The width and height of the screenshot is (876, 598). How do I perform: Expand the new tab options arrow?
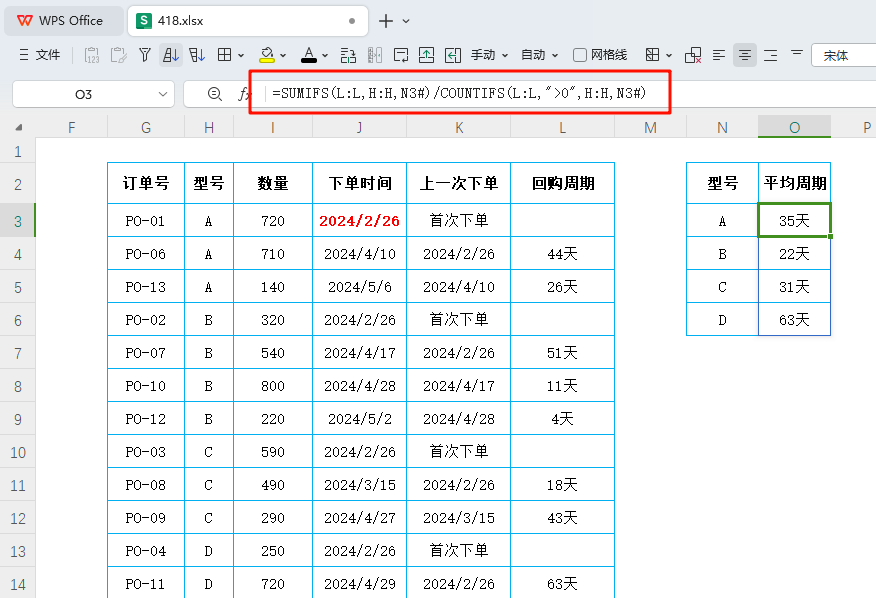[406, 21]
